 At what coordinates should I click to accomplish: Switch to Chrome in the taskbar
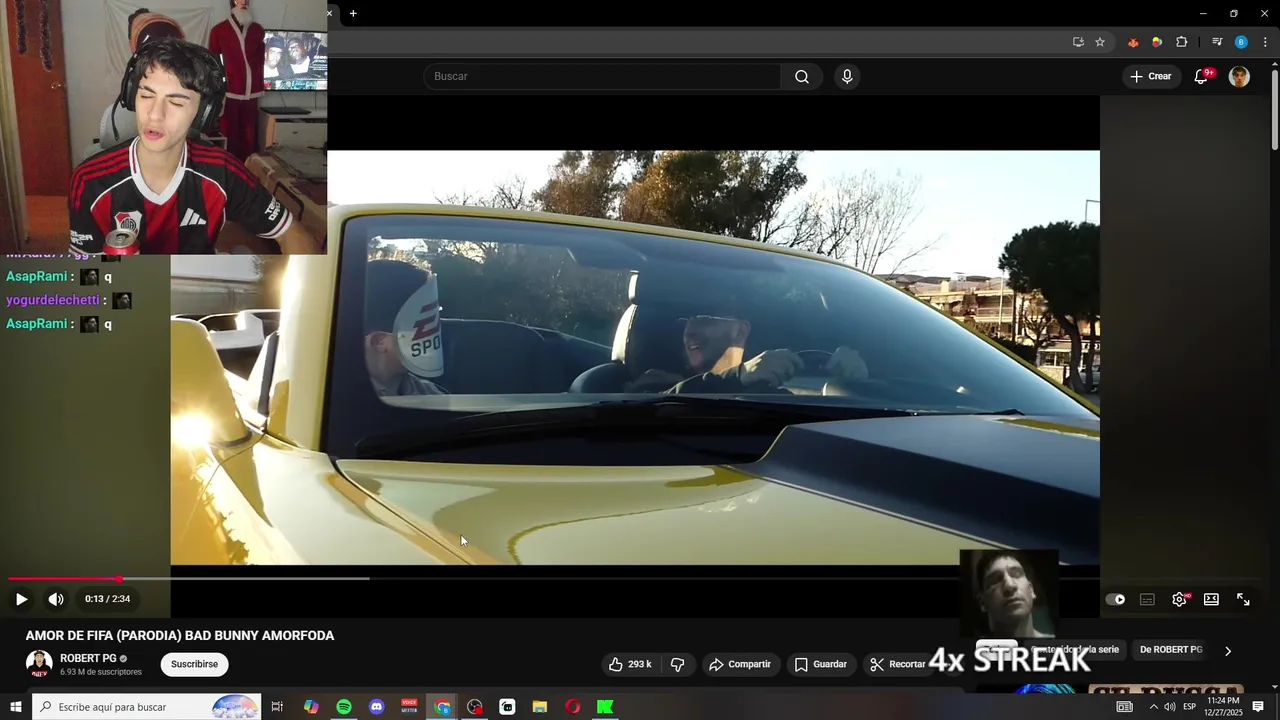point(442,707)
